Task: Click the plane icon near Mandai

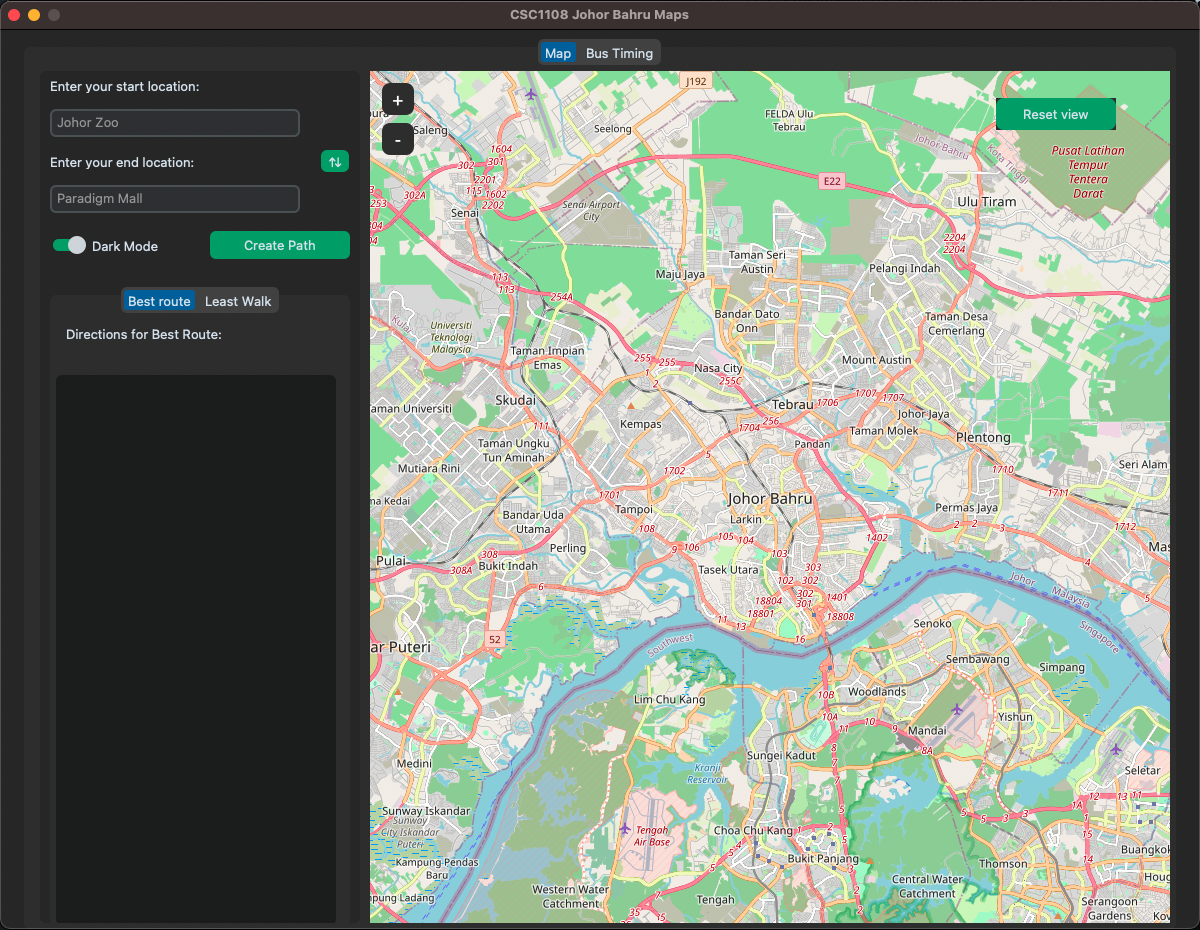Action: click(x=957, y=709)
